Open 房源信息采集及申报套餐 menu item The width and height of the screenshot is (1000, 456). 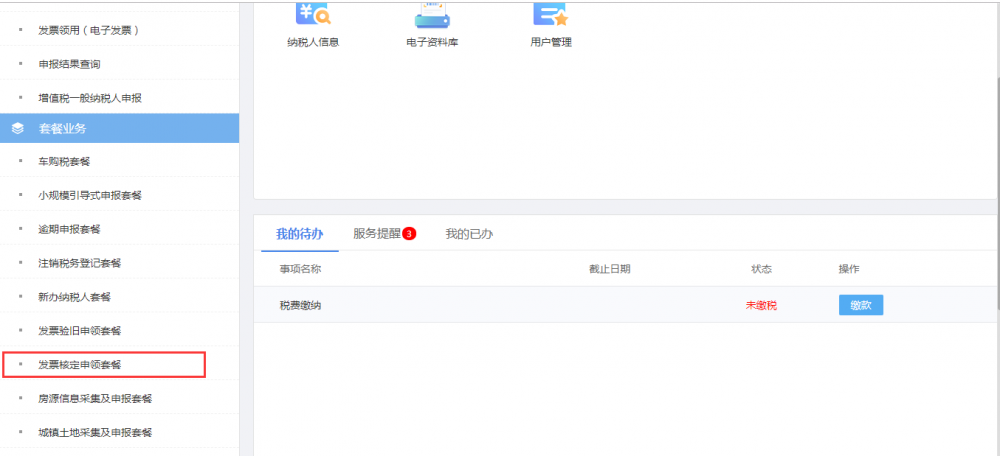[95, 399]
